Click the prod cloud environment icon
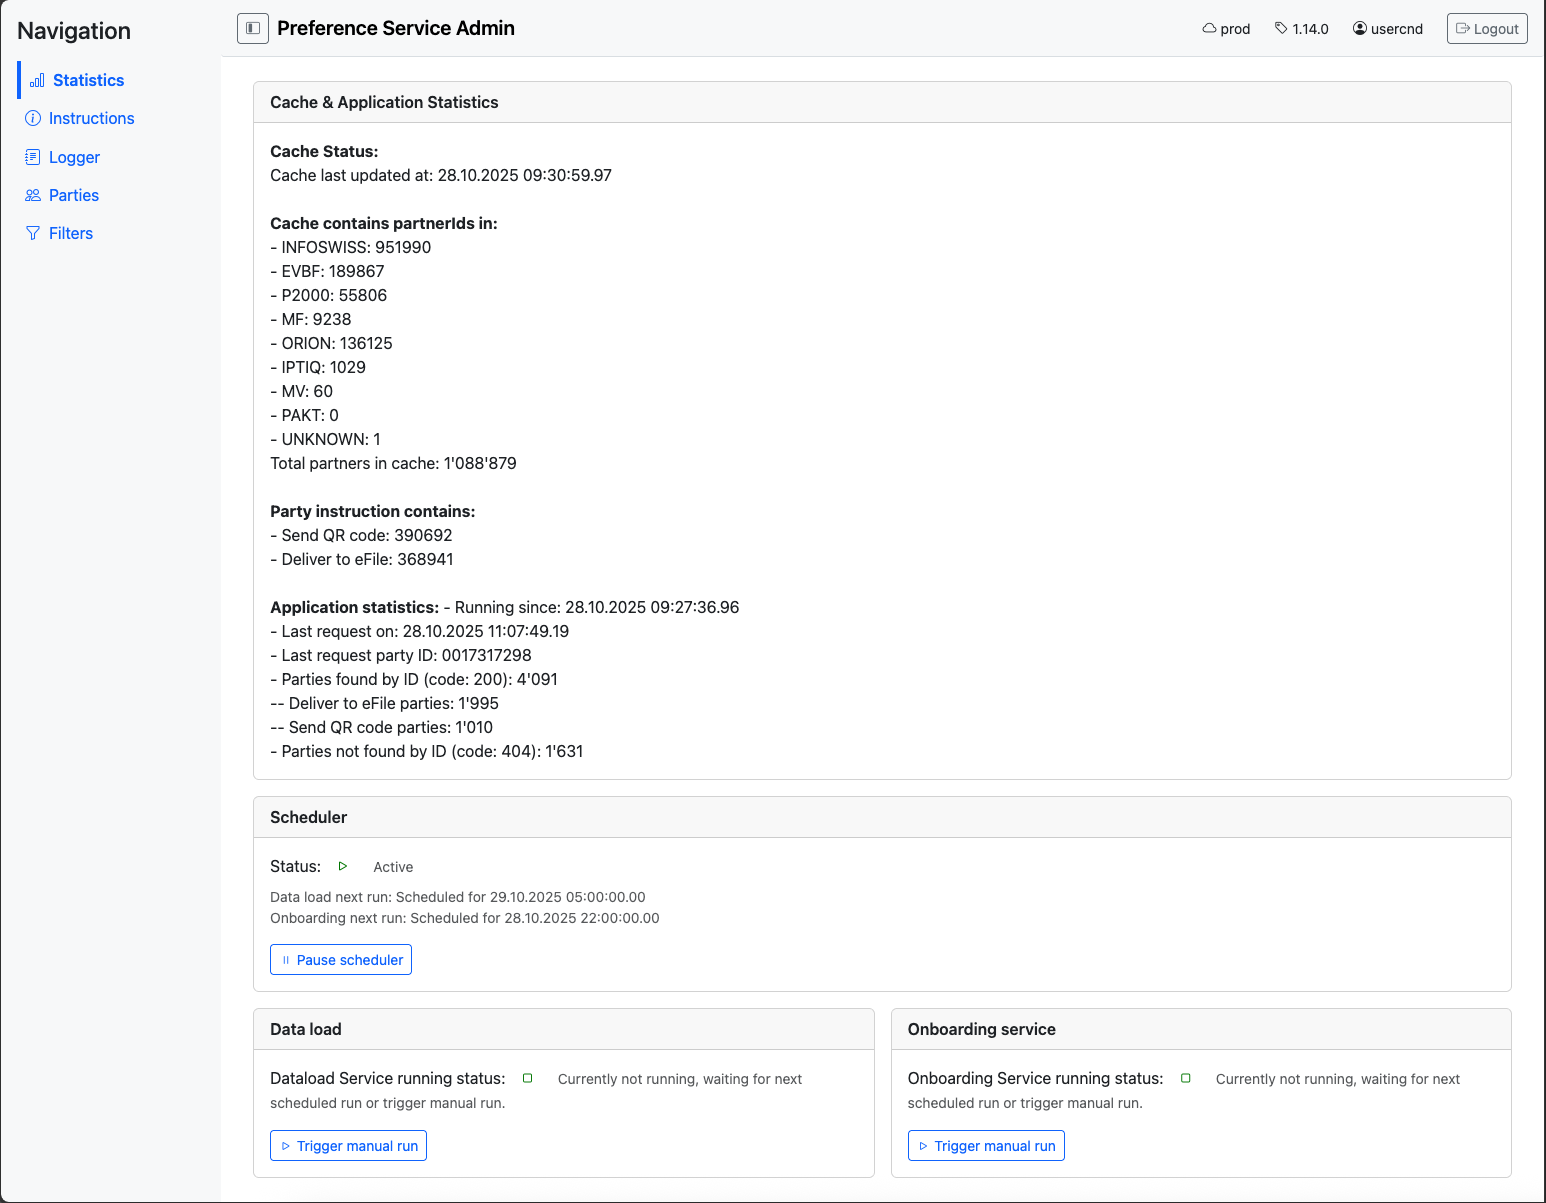Viewport: 1546px width, 1203px height. click(1209, 29)
